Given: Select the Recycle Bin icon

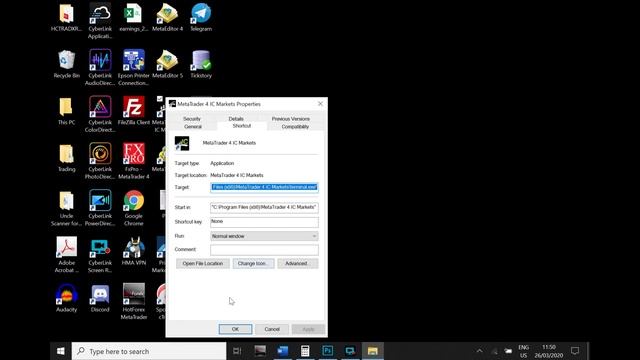Looking at the screenshot, I should click(x=67, y=64).
